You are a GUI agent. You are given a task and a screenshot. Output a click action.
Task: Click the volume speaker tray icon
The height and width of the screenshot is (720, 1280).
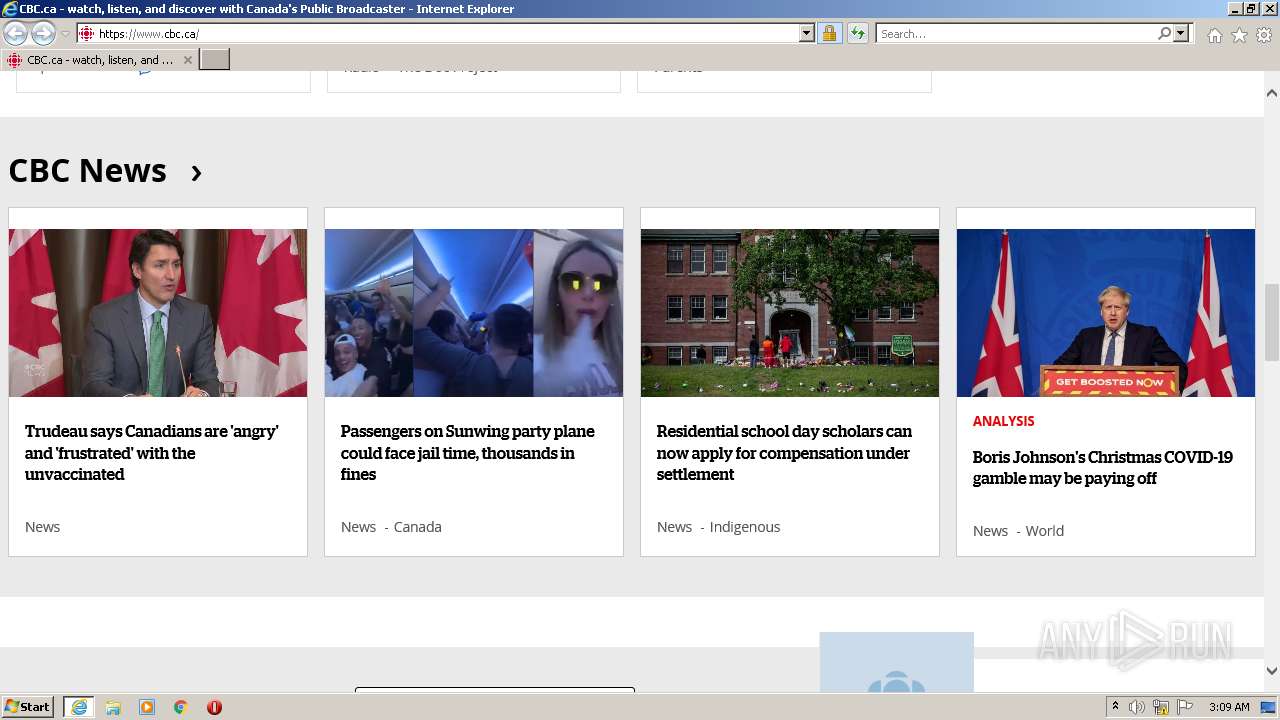tap(1137, 707)
